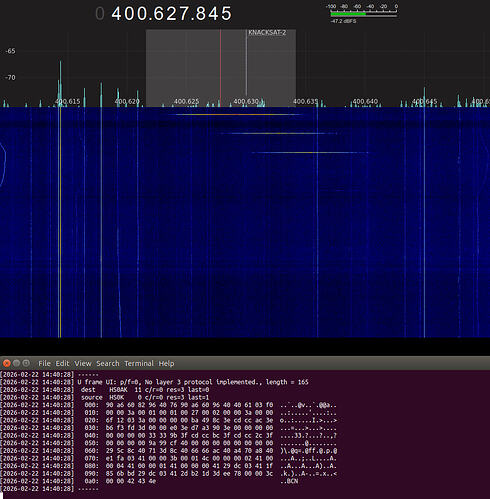The width and height of the screenshot is (490, 499).
Task: Click the tallest spectrum peak near 400.615
Action: [x=60, y=83]
